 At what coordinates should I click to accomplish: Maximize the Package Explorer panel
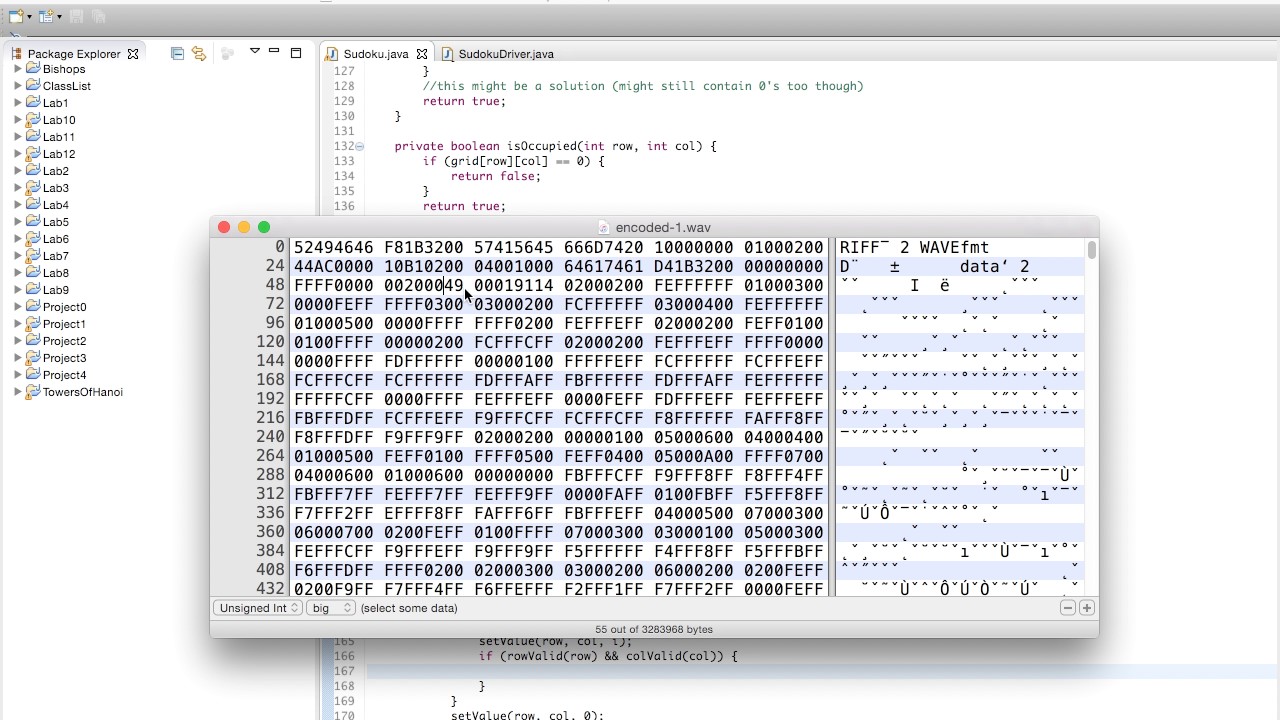point(296,53)
